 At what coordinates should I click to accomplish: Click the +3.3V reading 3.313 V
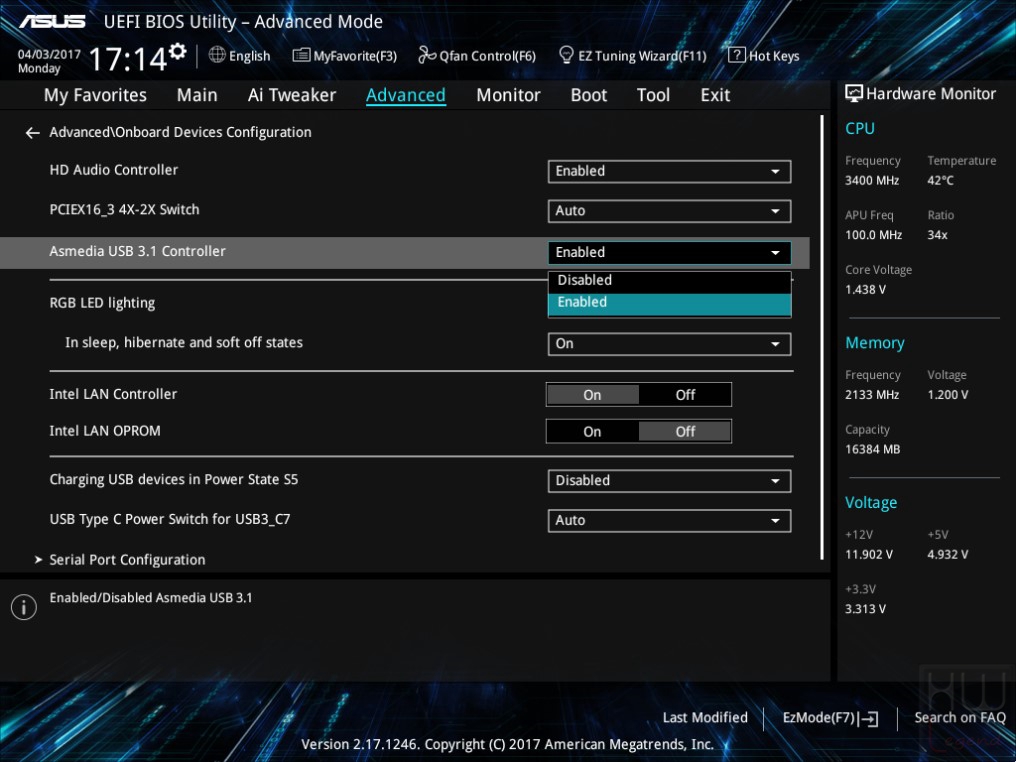tap(866, 609)
